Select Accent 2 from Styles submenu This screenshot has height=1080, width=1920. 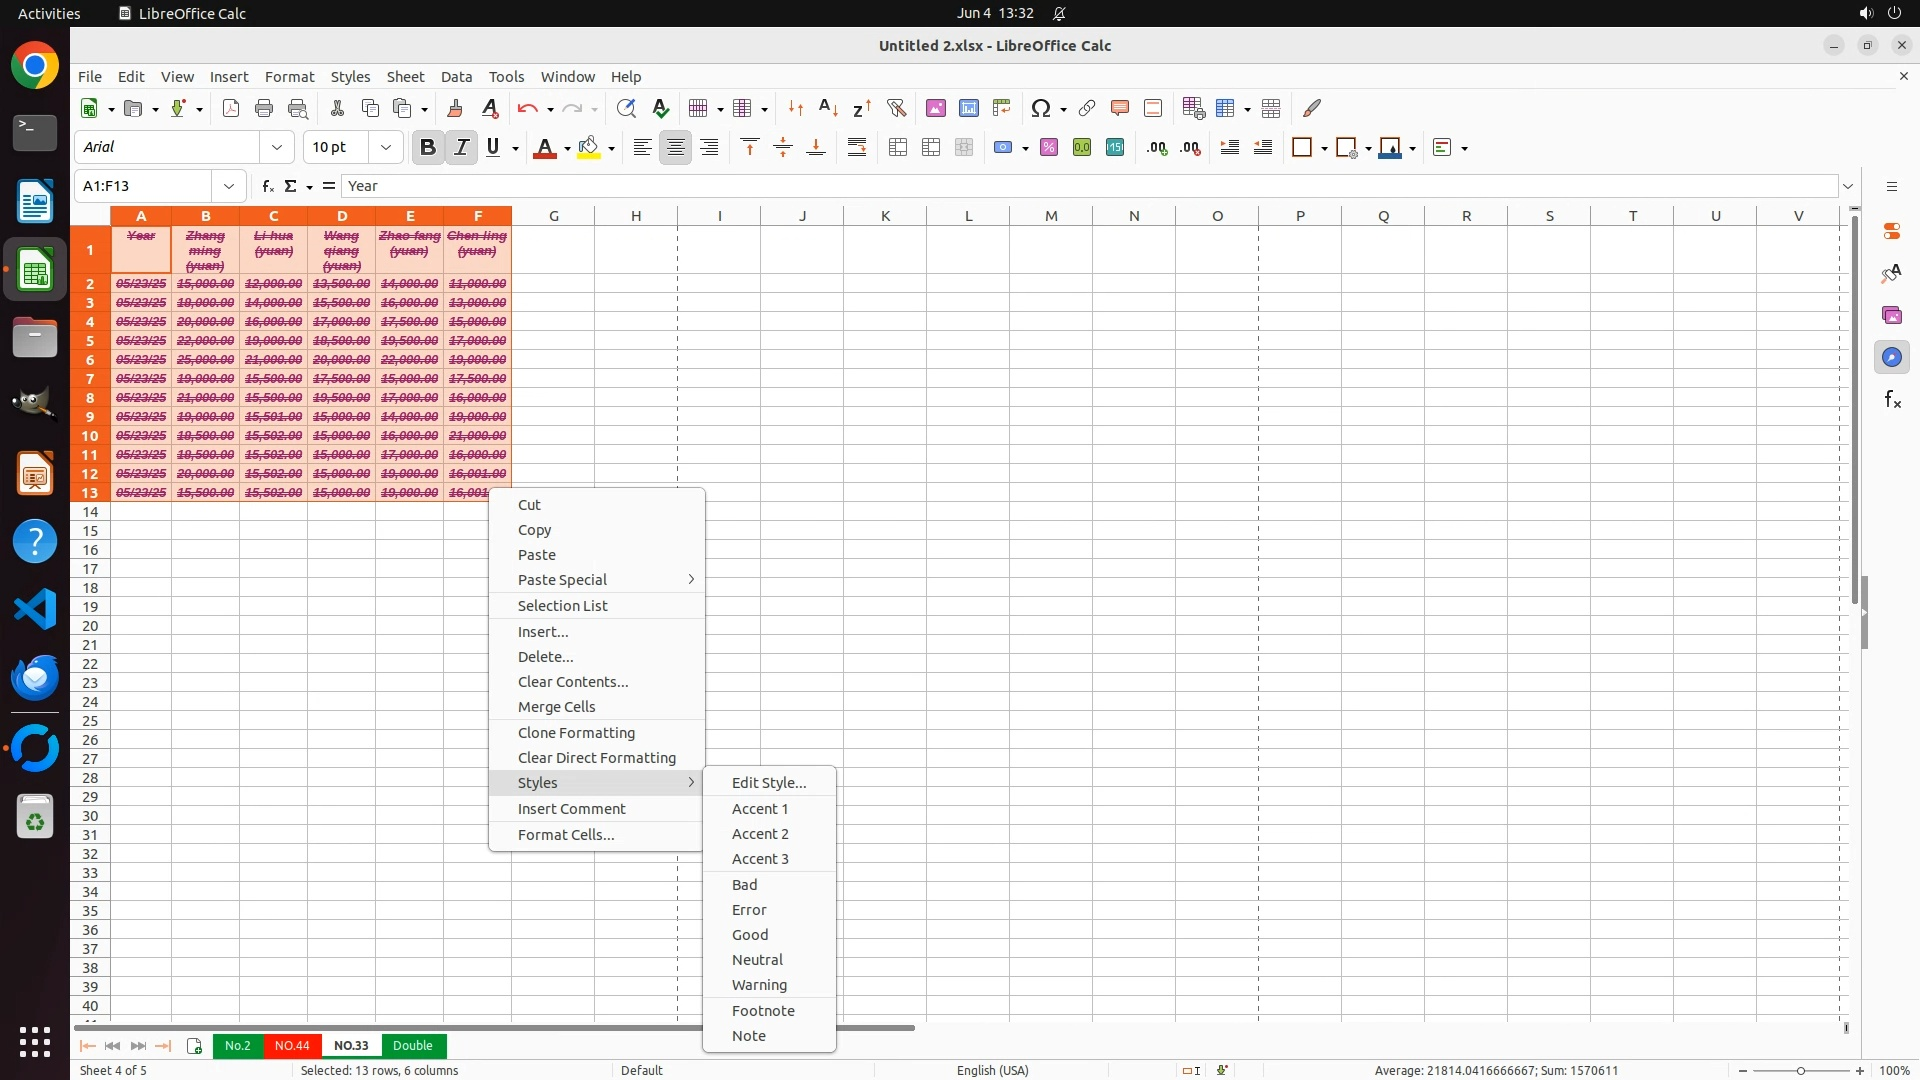760,834
